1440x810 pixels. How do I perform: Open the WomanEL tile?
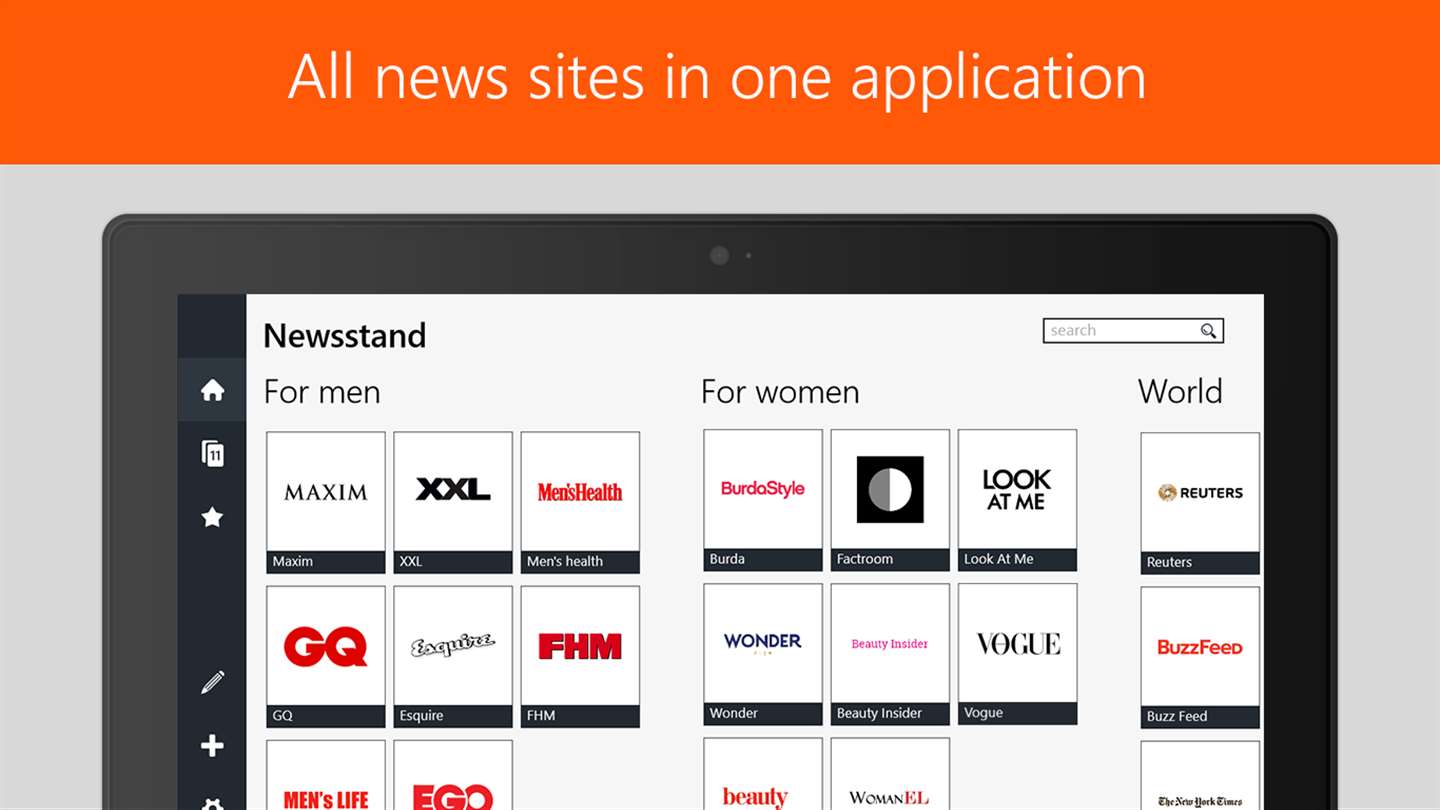click(x=890, y=774)
